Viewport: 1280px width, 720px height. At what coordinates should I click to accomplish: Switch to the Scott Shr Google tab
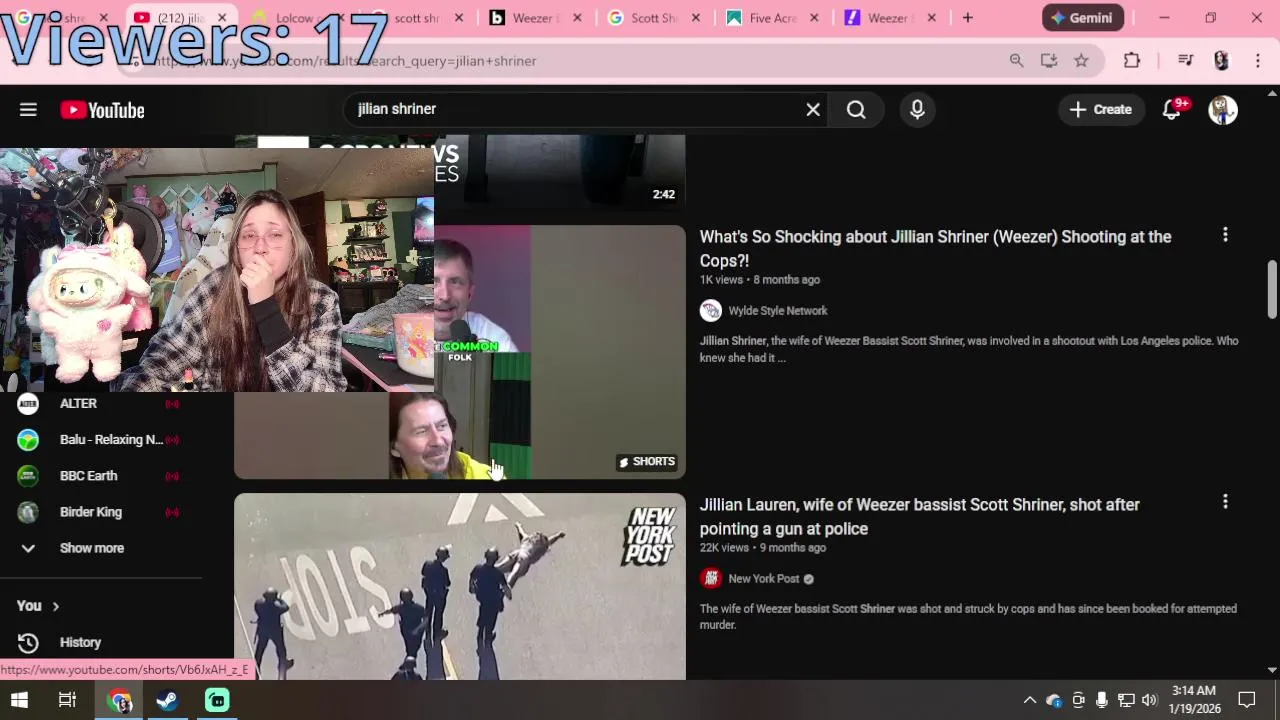pyautogui.click(x=654, y=18)
